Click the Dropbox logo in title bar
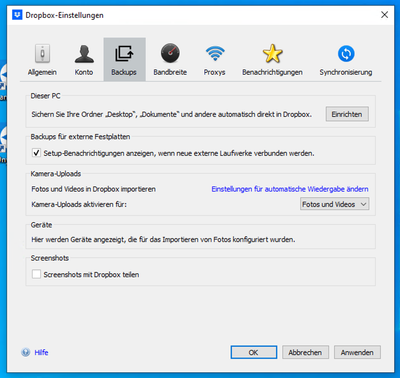Image resolution: width=400 pixels, height=378 pixels. point(17,15)
